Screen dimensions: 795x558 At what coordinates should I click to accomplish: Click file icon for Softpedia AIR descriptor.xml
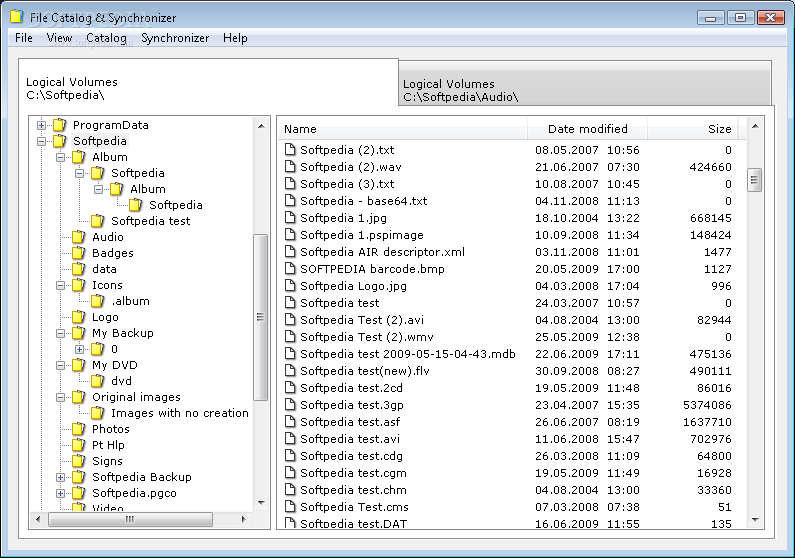(290, 251)
